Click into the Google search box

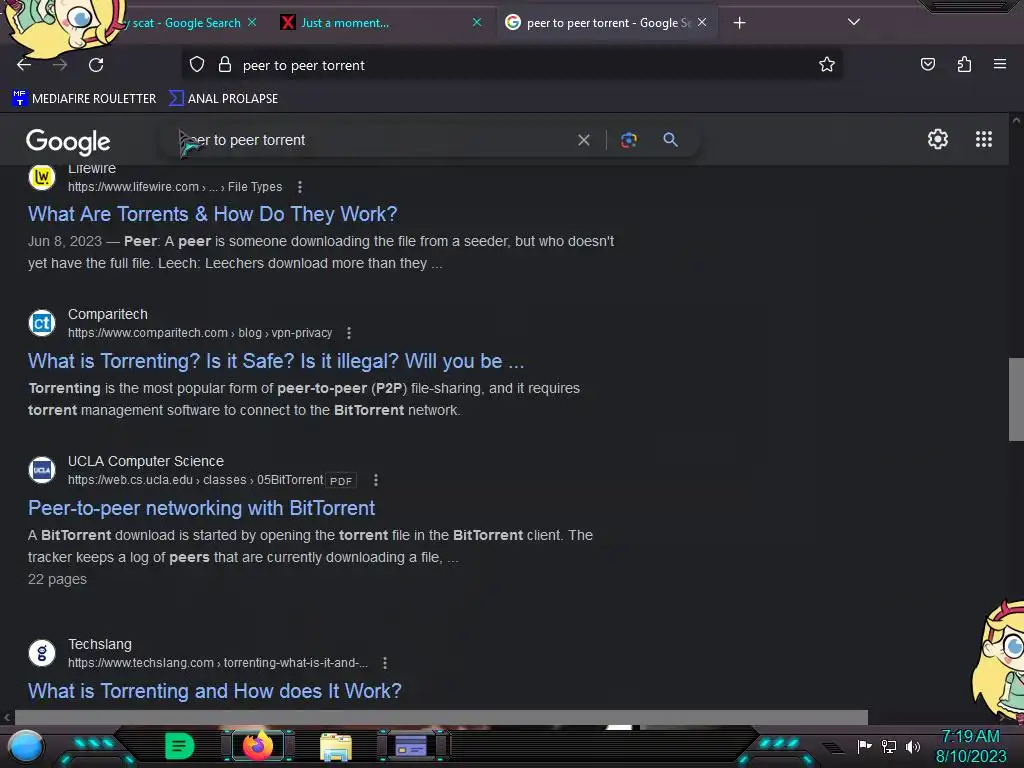tap(372, 140)
